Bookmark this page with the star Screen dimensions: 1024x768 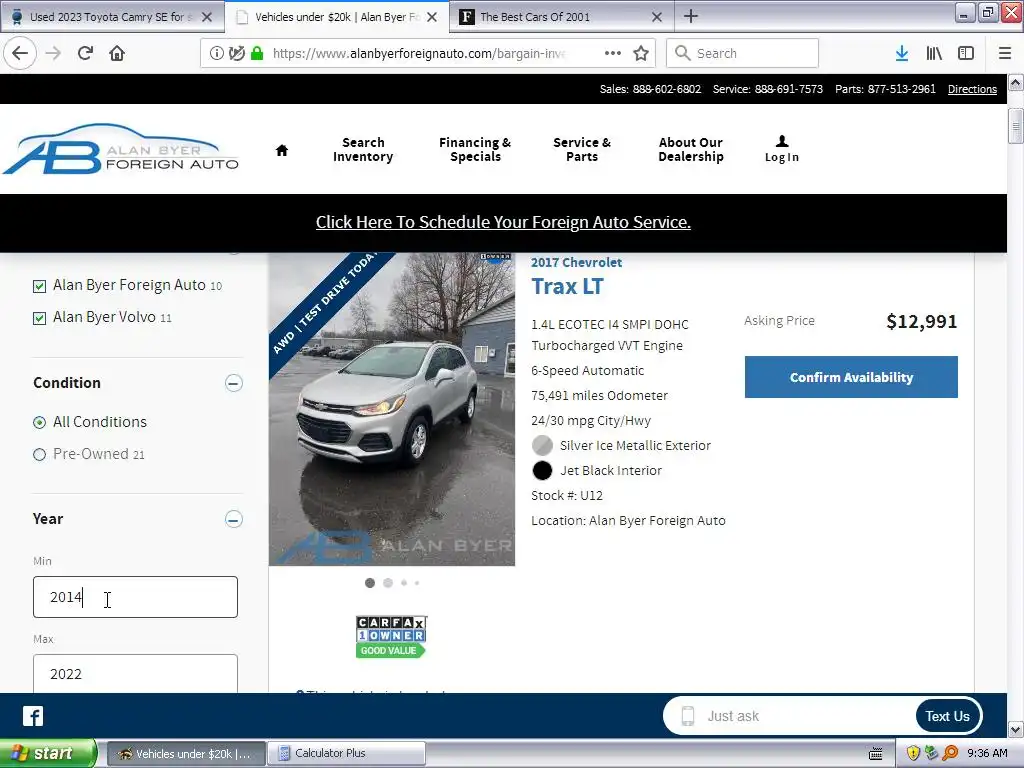(641, 53)
